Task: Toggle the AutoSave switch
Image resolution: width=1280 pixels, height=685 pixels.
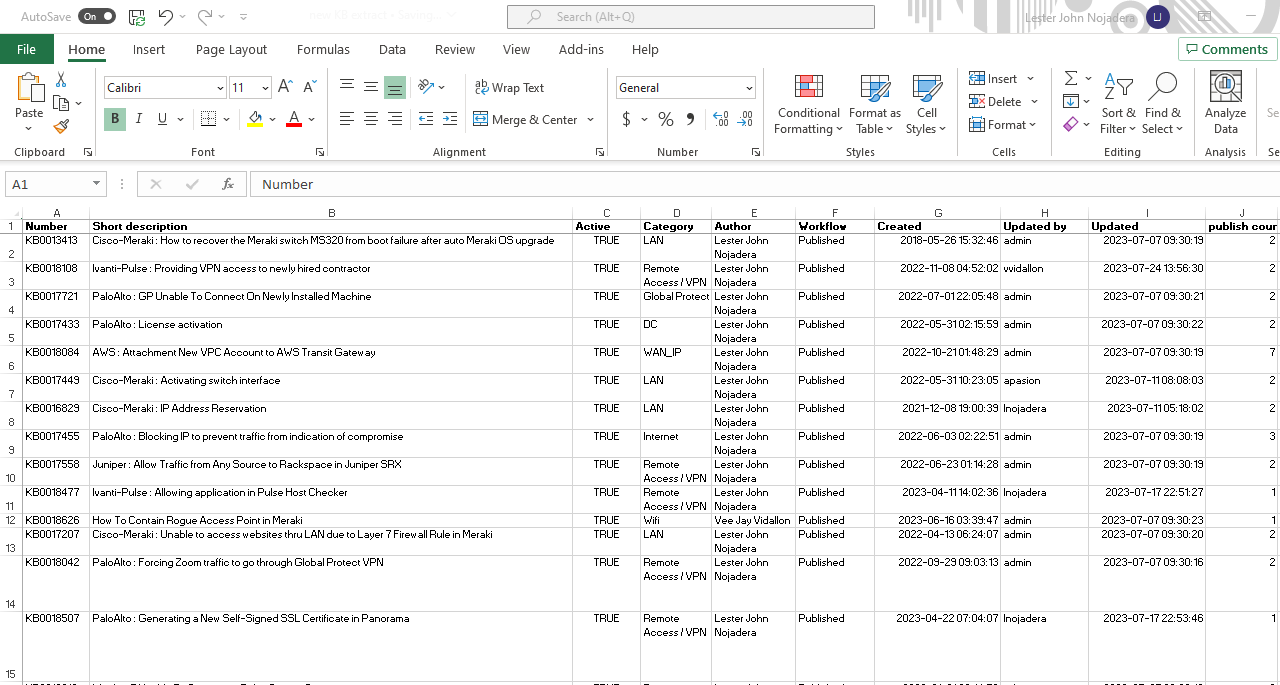Action: pyautogui.click(x=97, y=17)
